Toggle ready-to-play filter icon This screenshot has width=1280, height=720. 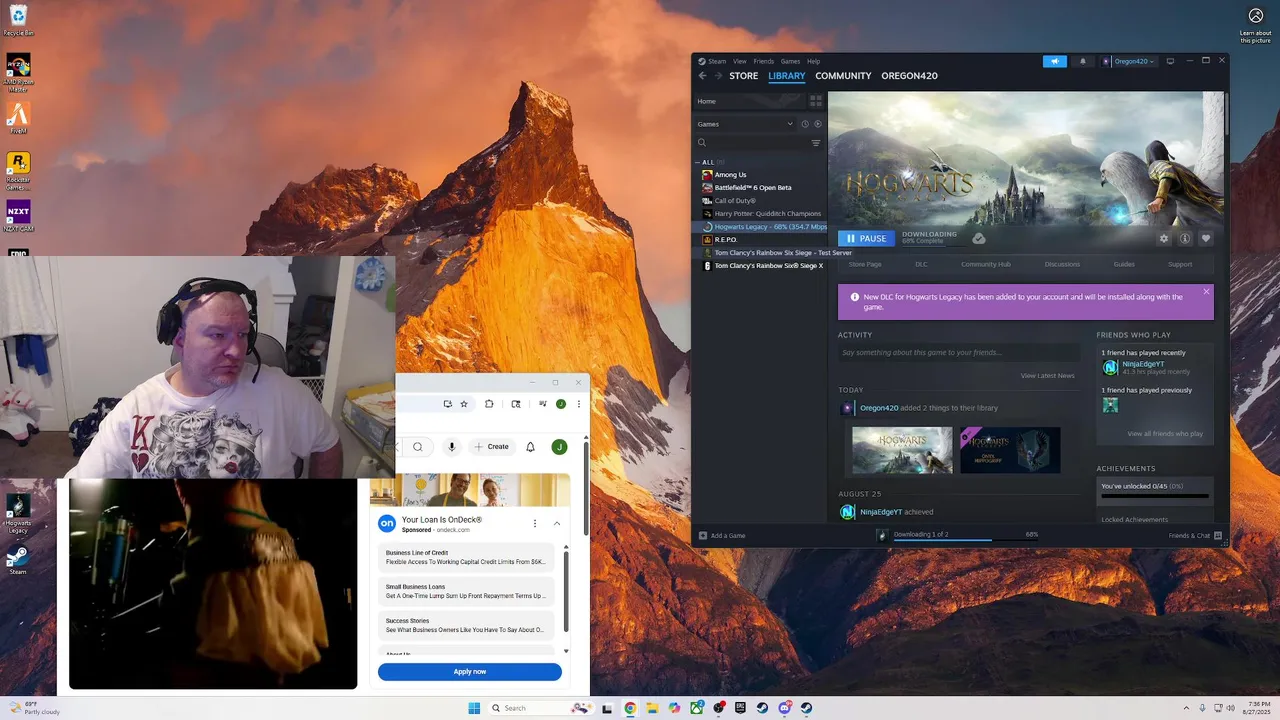pyautogui.click(x=817, y=124)
